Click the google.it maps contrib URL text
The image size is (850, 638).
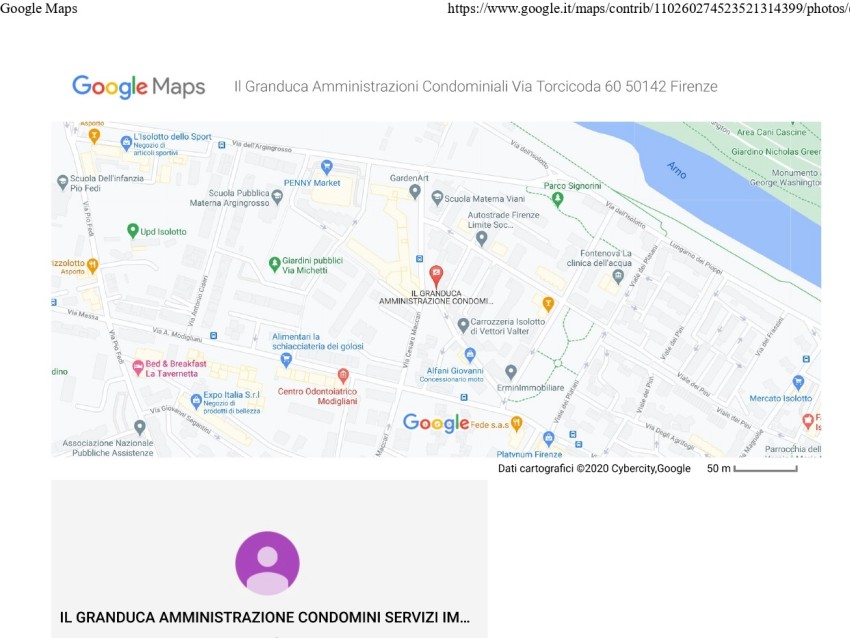point(648,9)
